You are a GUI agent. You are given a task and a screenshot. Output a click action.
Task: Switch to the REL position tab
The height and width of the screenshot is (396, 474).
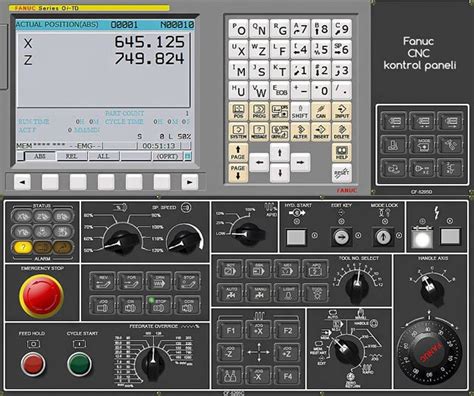[x=72, y=156]
